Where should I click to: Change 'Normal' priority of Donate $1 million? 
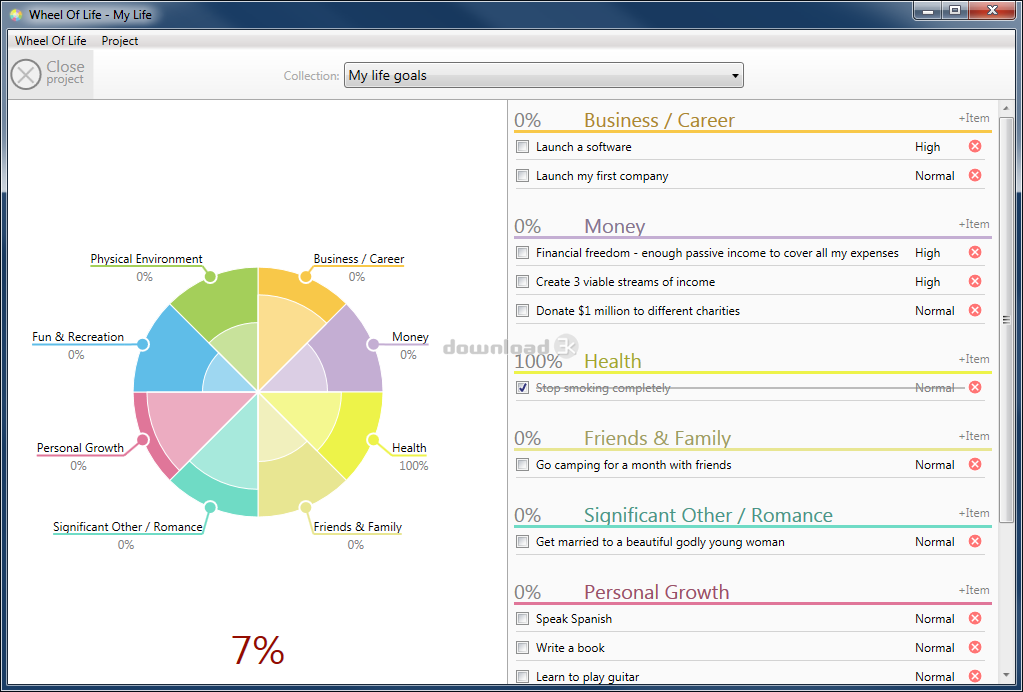(934, 311)
